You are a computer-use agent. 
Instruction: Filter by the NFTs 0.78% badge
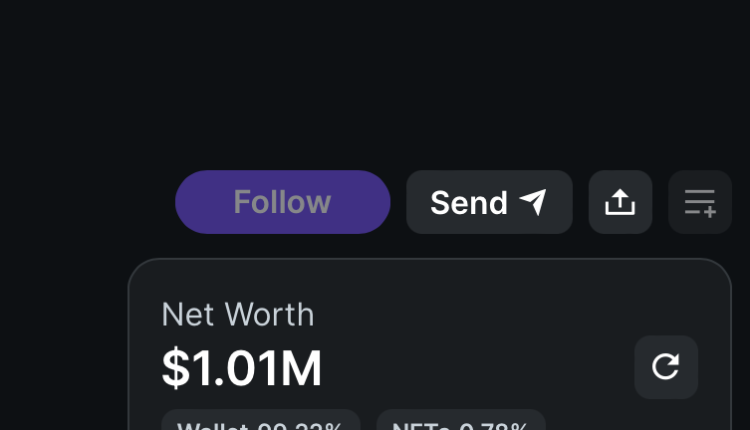click(x=461, y=422)
